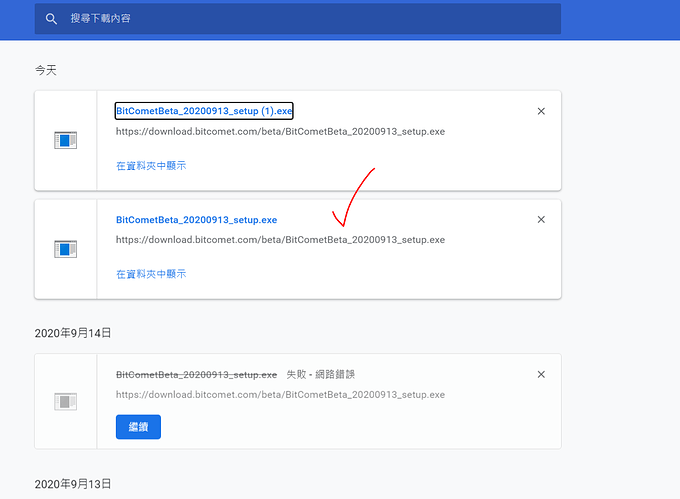Click the 2020年9月13日 date heading
The image size is (680, 499).
pos(73,484)
